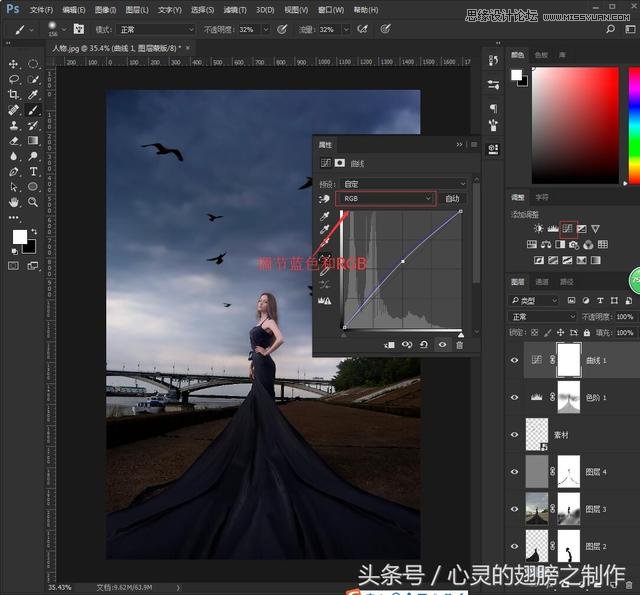Screen dimensions: 640x595
Task: Select the Eraser tool
Action: coord(14,140)
